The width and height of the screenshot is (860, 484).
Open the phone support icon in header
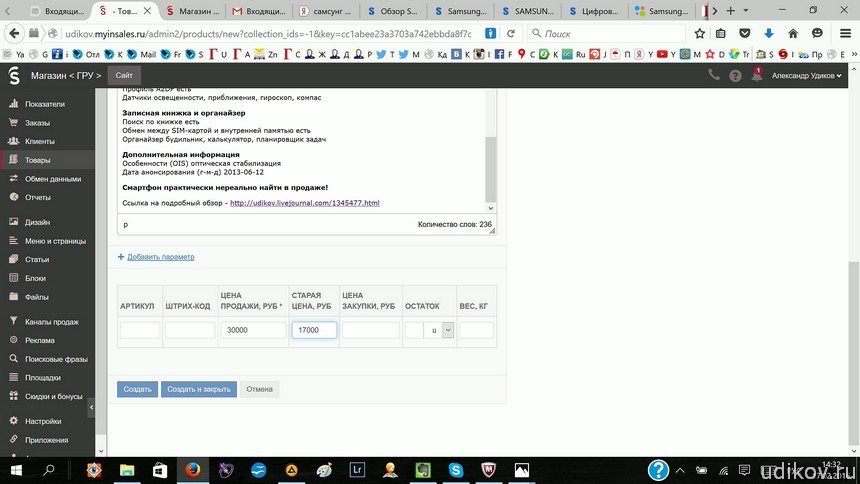coord(714,75)
